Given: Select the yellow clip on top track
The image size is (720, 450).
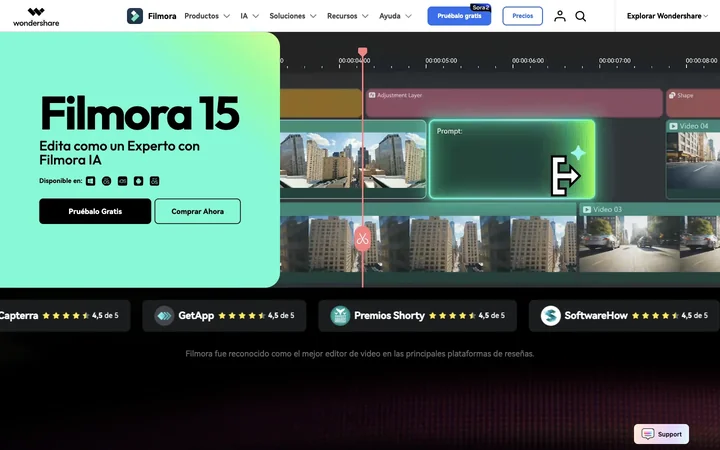Looking at the screenshot, I should pos(321,103).
